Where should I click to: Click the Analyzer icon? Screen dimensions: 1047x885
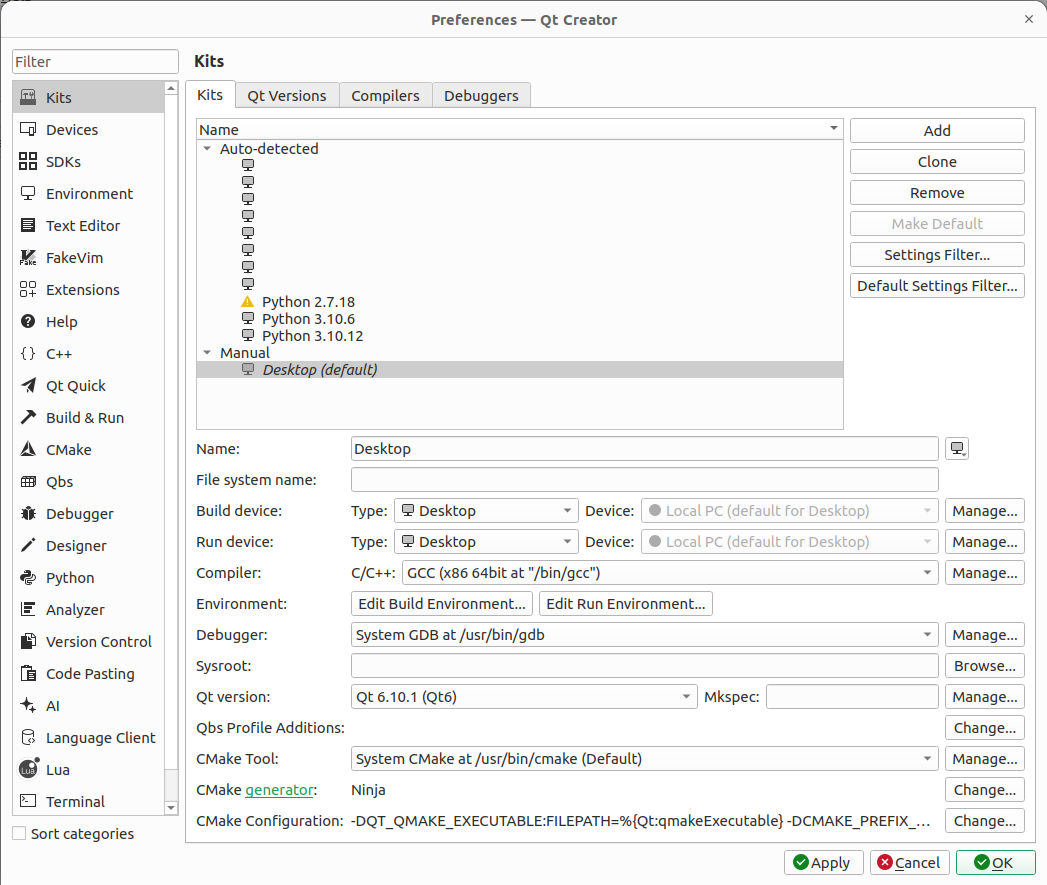28,610
